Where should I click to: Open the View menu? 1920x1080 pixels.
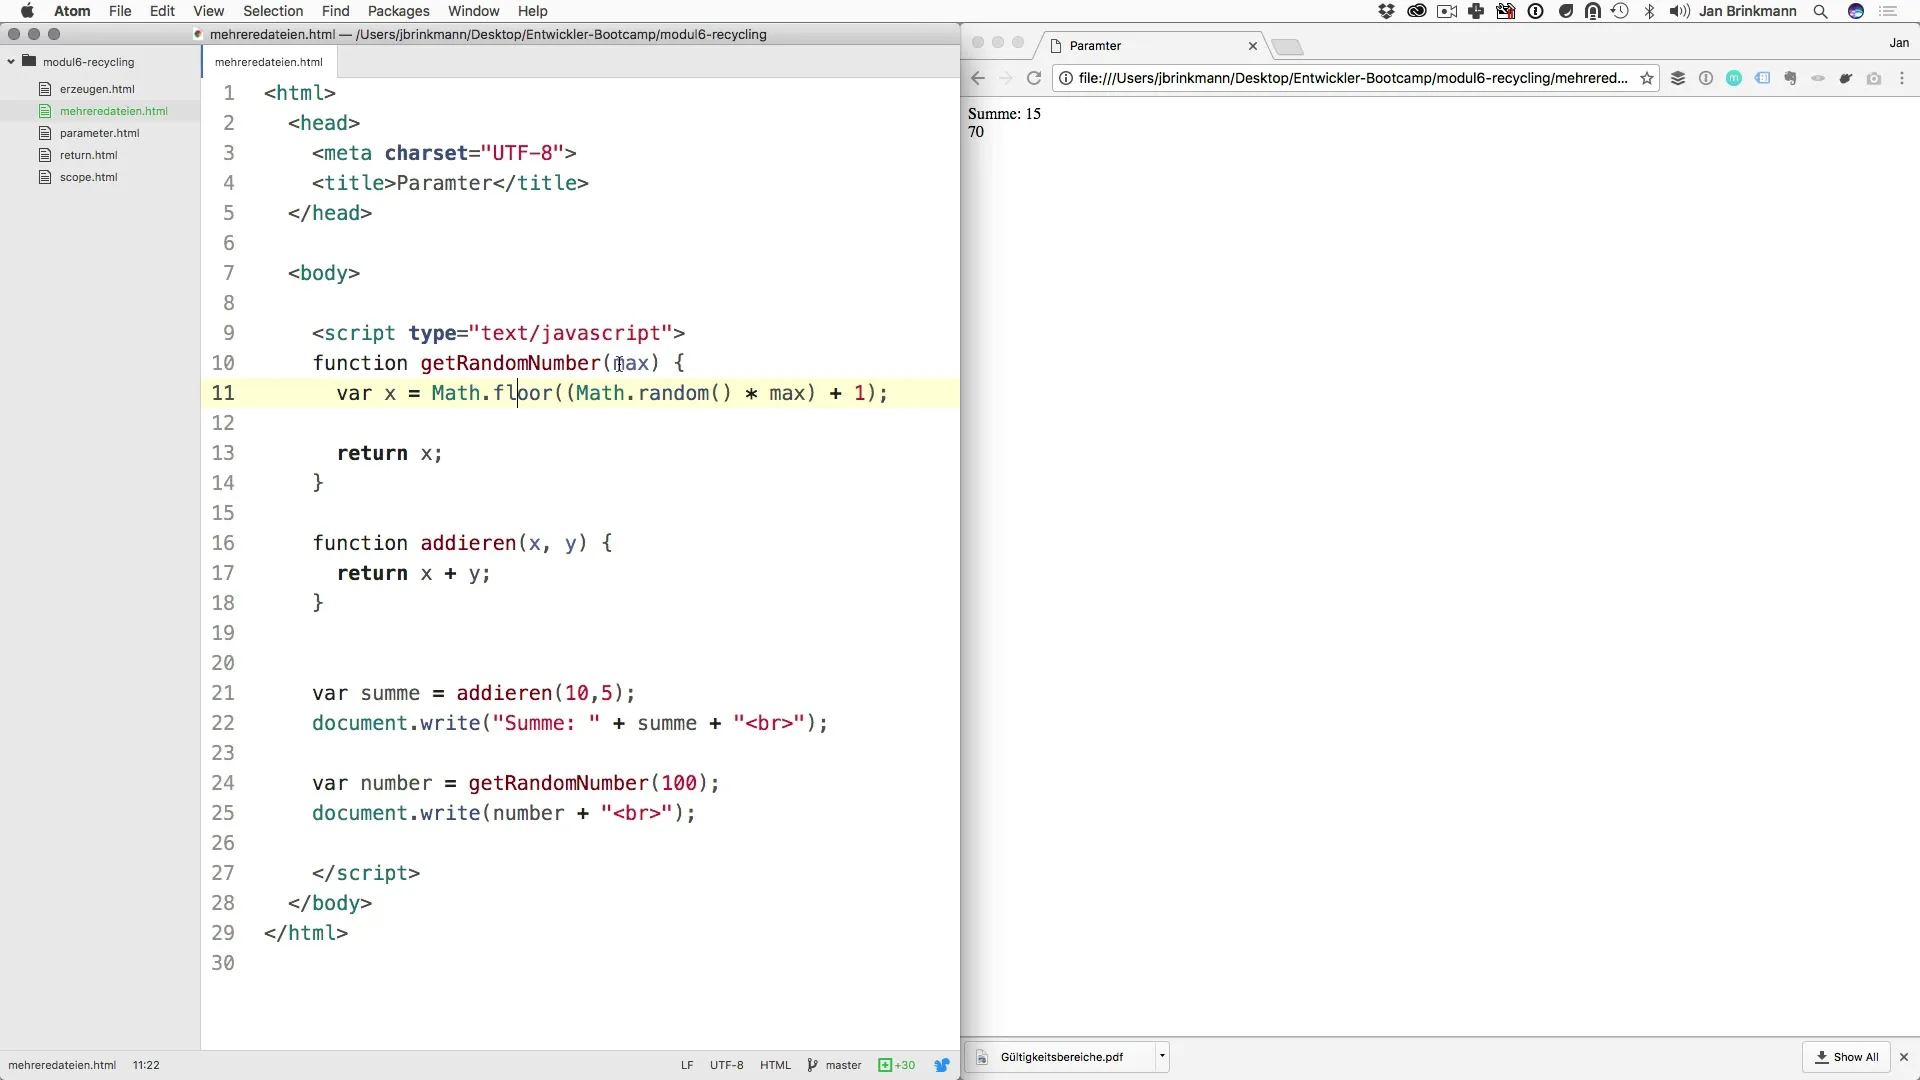208,11
